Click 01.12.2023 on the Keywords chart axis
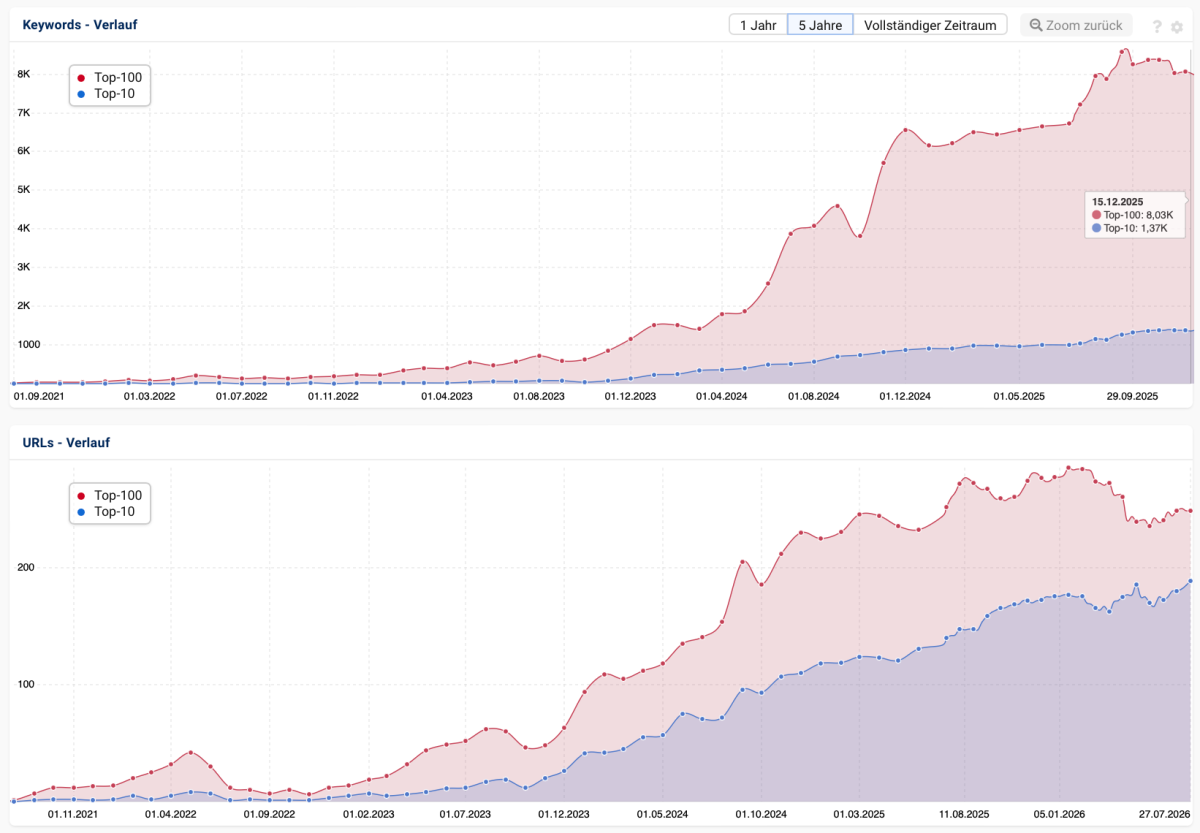This screenshot has height=833, width=1200. 630,396
